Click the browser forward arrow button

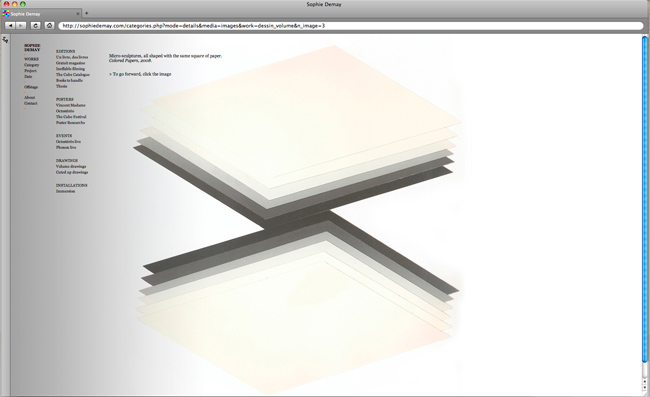pyautogui.click(x=21, y=26)
